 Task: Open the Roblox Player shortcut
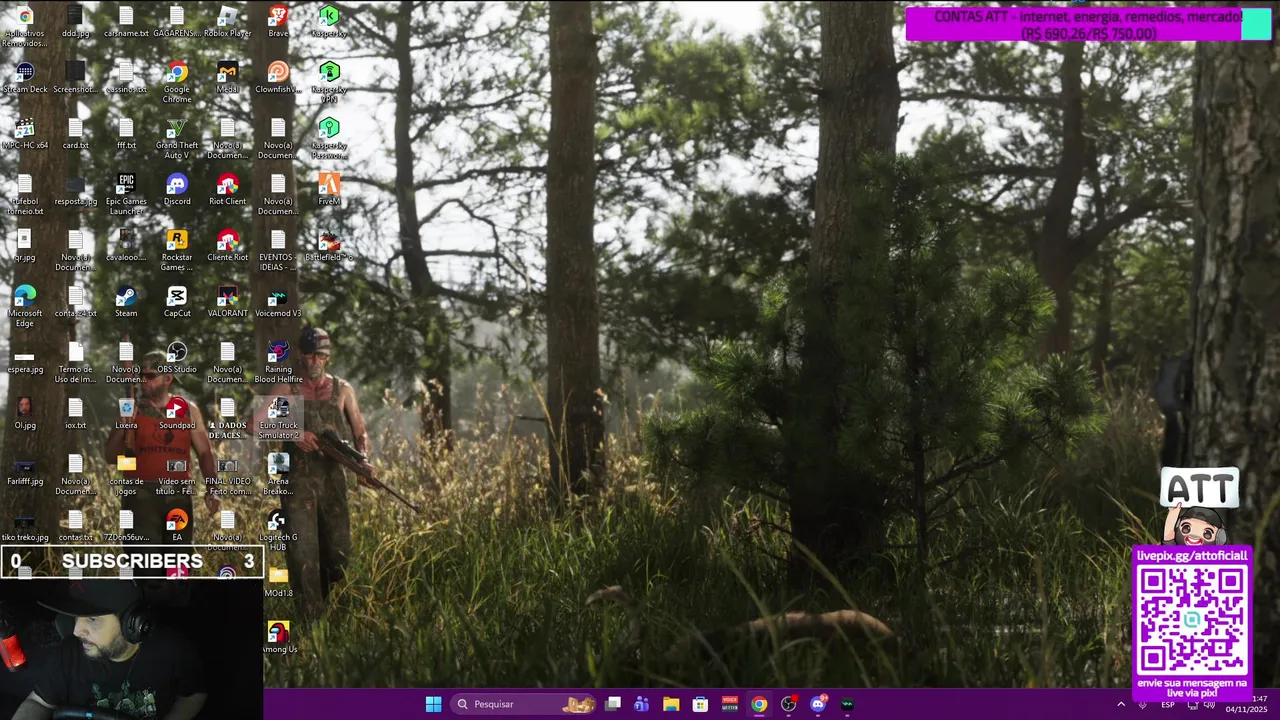pyautogui.click(x=227, y=22)
